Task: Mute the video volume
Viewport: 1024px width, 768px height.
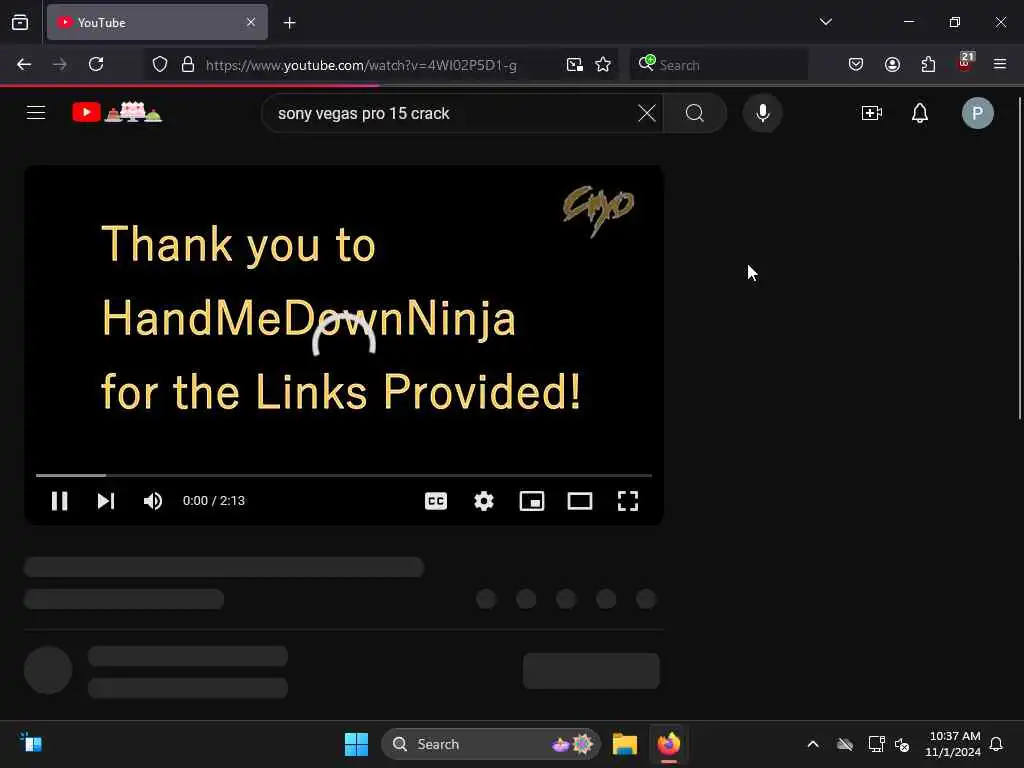Action: tap(153, 501)
